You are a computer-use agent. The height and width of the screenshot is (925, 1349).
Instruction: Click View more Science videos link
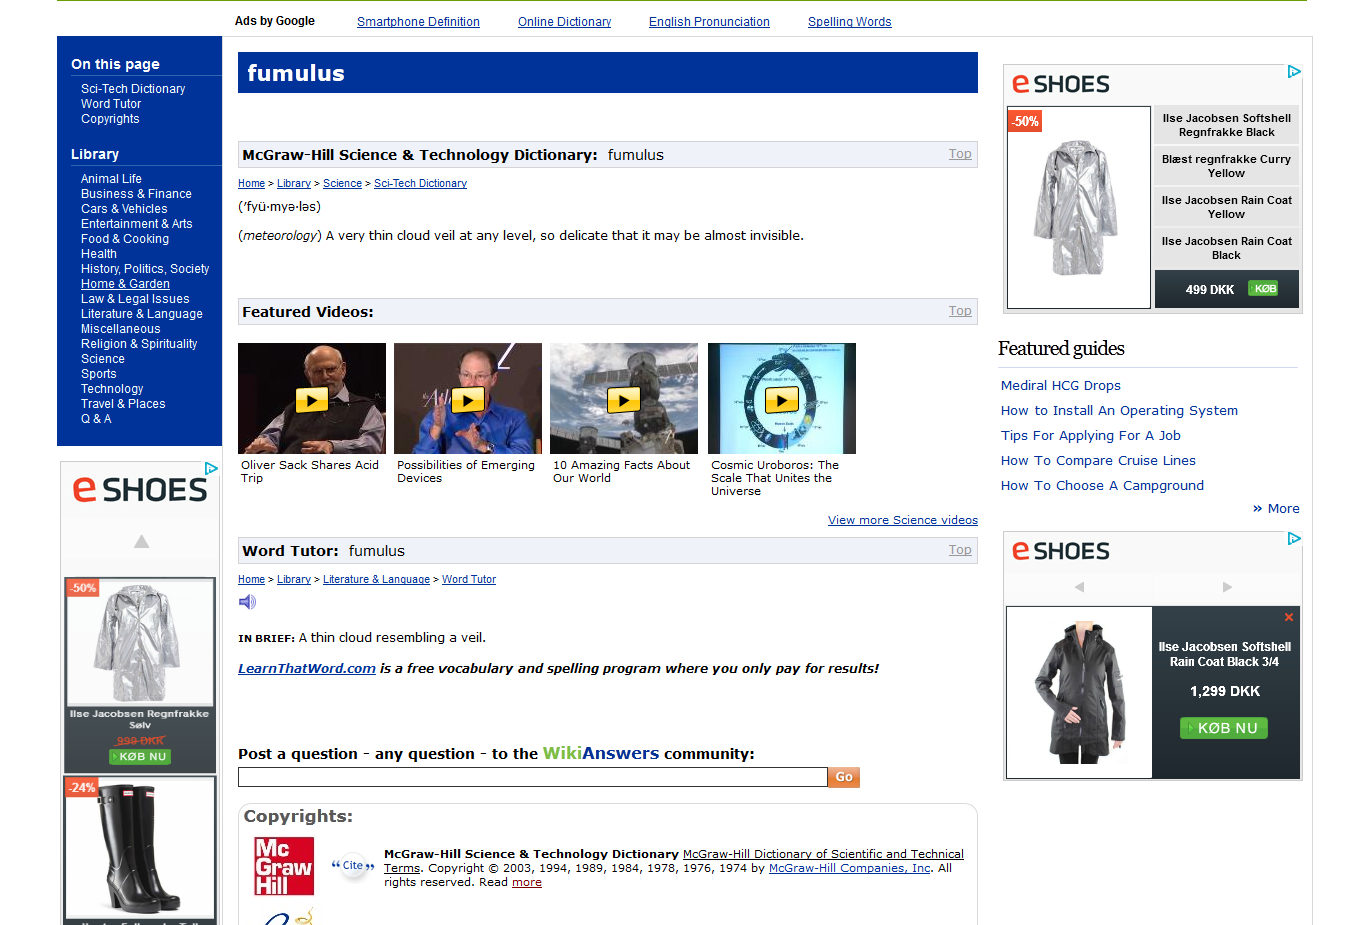[902, 520]
